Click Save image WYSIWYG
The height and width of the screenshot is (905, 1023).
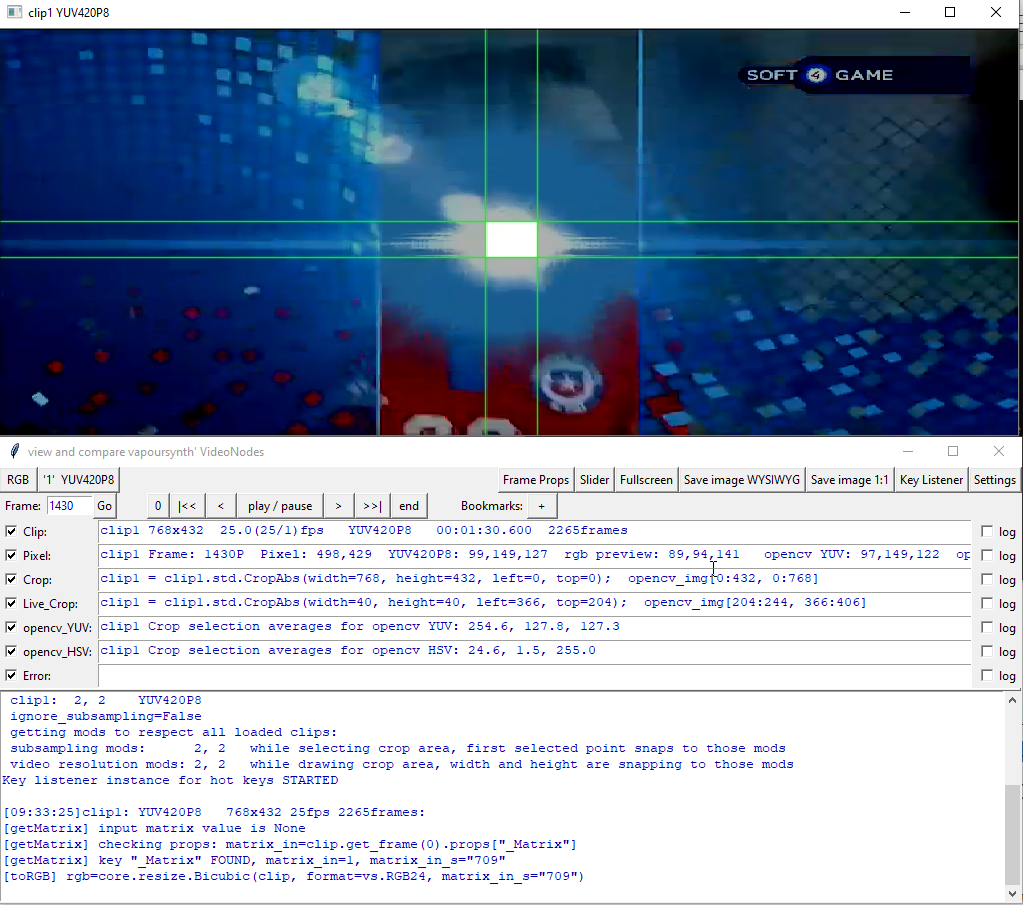(741, 480)
